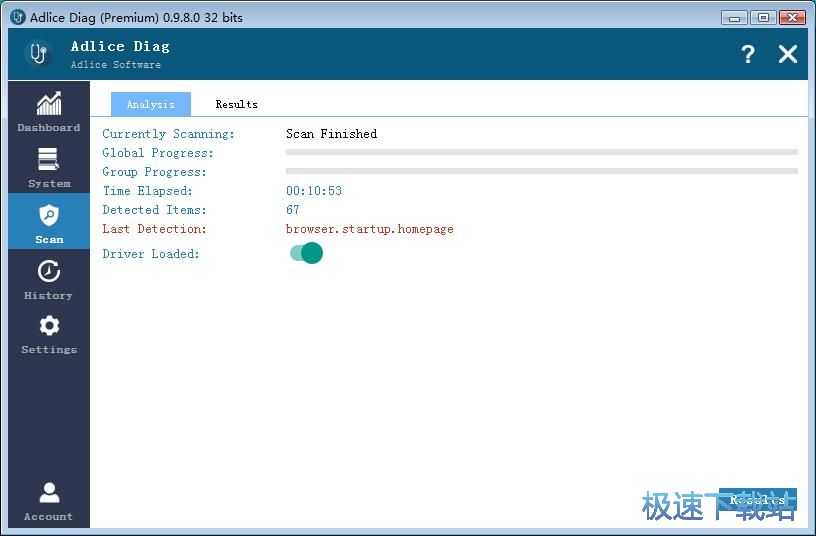This screenshot has width=816, height=536.
Task: Click the 'Driver Loaded:' label
Action: click(x=151, y=254)
